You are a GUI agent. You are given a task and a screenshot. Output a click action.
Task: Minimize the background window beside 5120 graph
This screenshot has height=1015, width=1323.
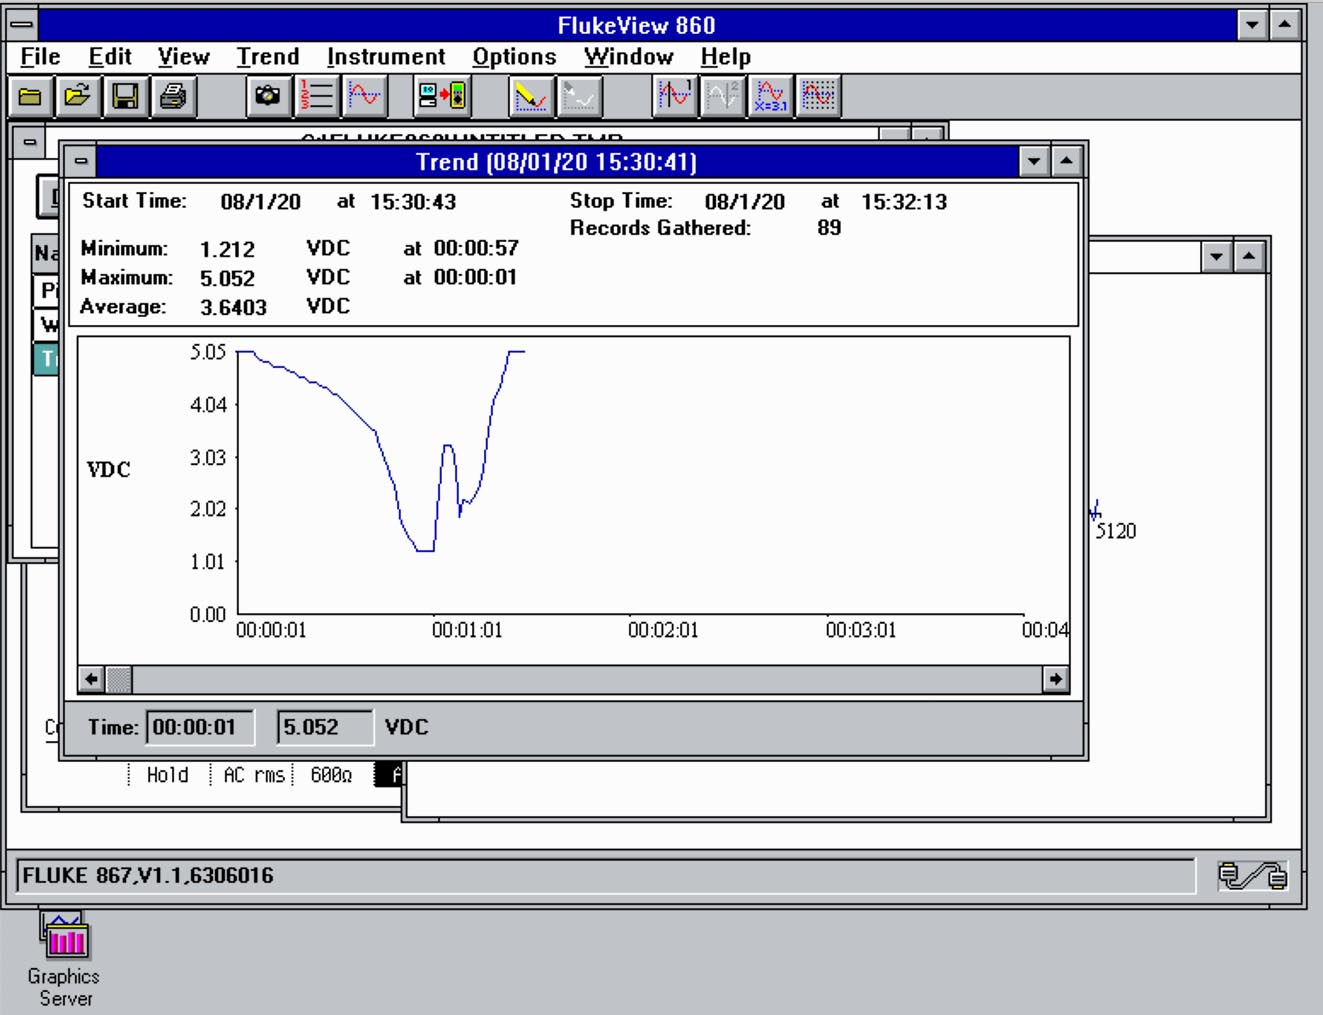(1216, 257)
